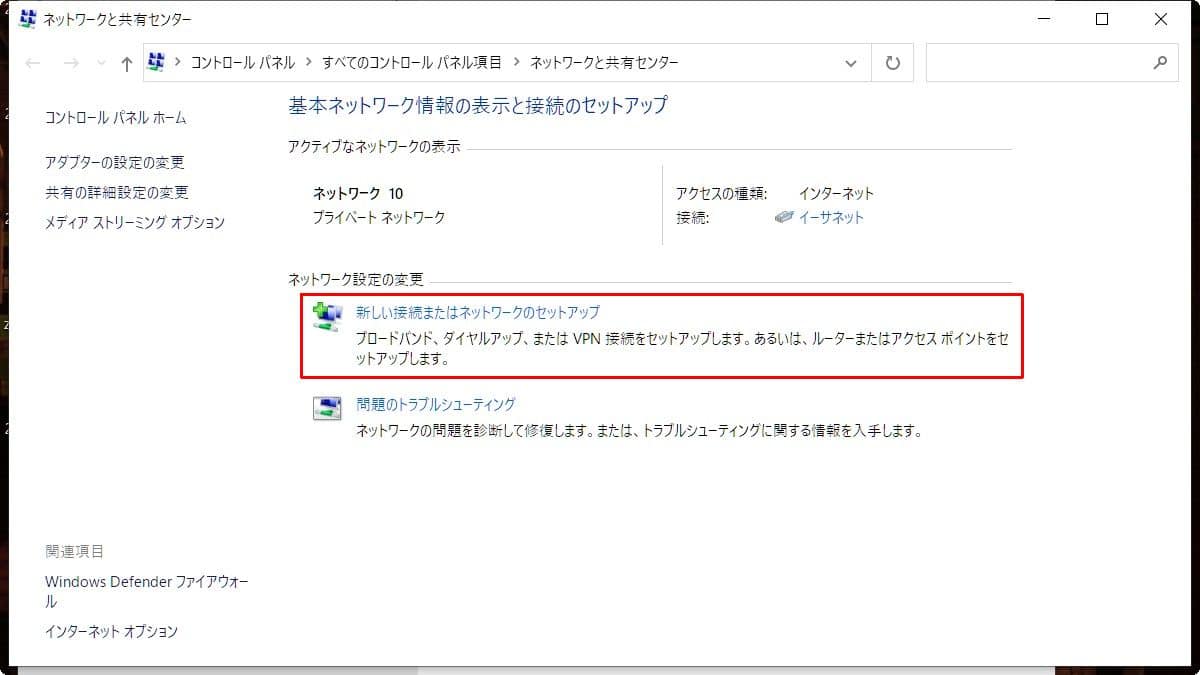Click the forward arrow navigation button
1200x675 pixels.
click(x=70, y=63)
